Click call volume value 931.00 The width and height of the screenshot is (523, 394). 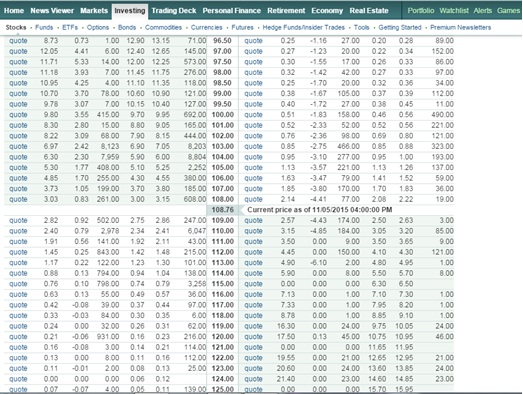(x=108, y=337)
